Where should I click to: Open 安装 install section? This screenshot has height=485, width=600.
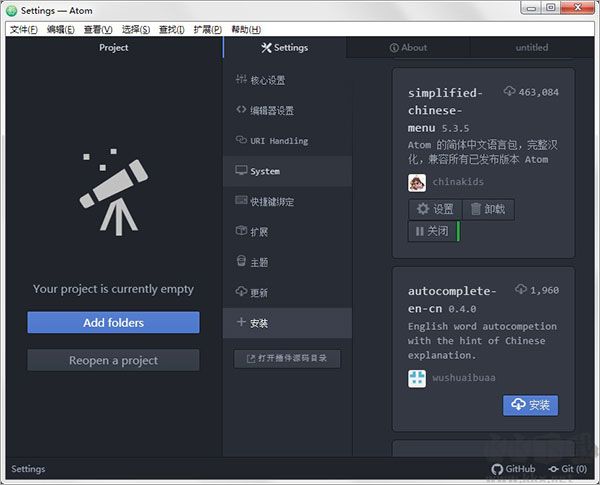click(x=287, y=323)
